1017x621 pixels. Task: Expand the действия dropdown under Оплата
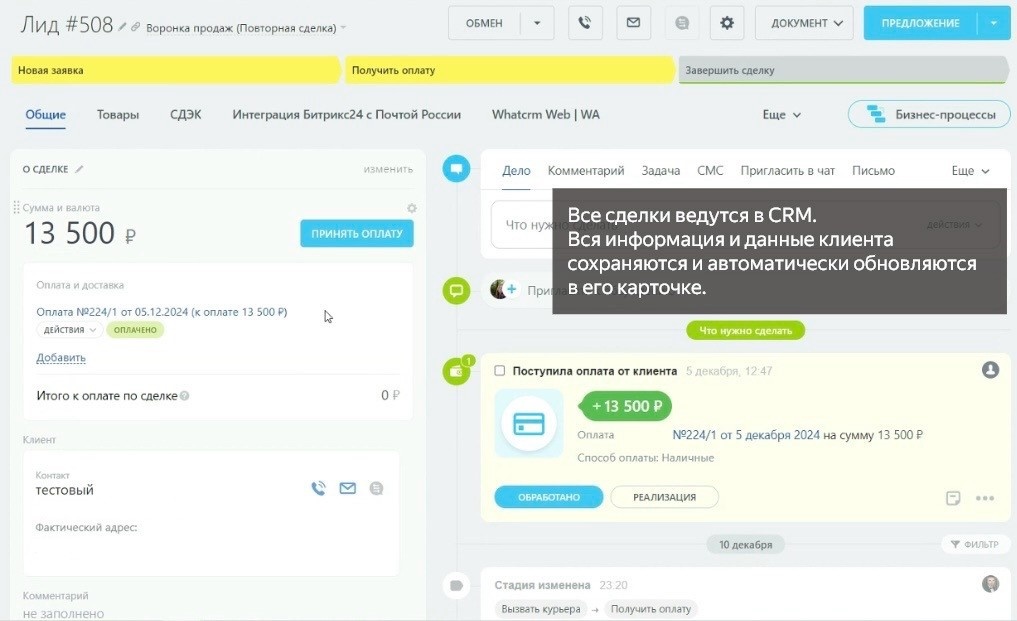pyautogui.click(x=69, y=330)
